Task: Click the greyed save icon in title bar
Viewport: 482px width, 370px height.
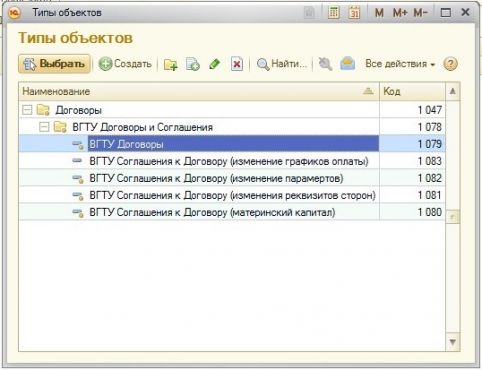Action: (x=309, y=13)
